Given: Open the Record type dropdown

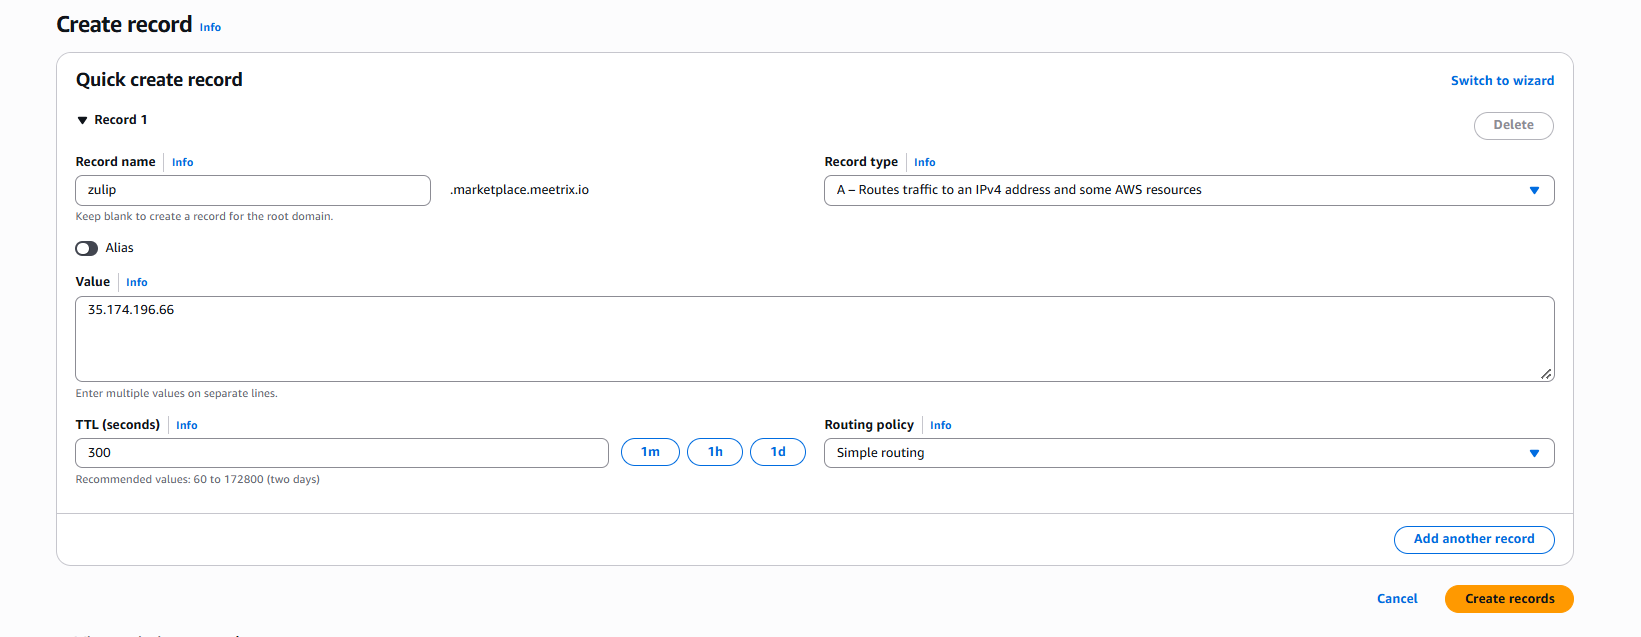Looking at the screenshot, I should (1189, 190).
